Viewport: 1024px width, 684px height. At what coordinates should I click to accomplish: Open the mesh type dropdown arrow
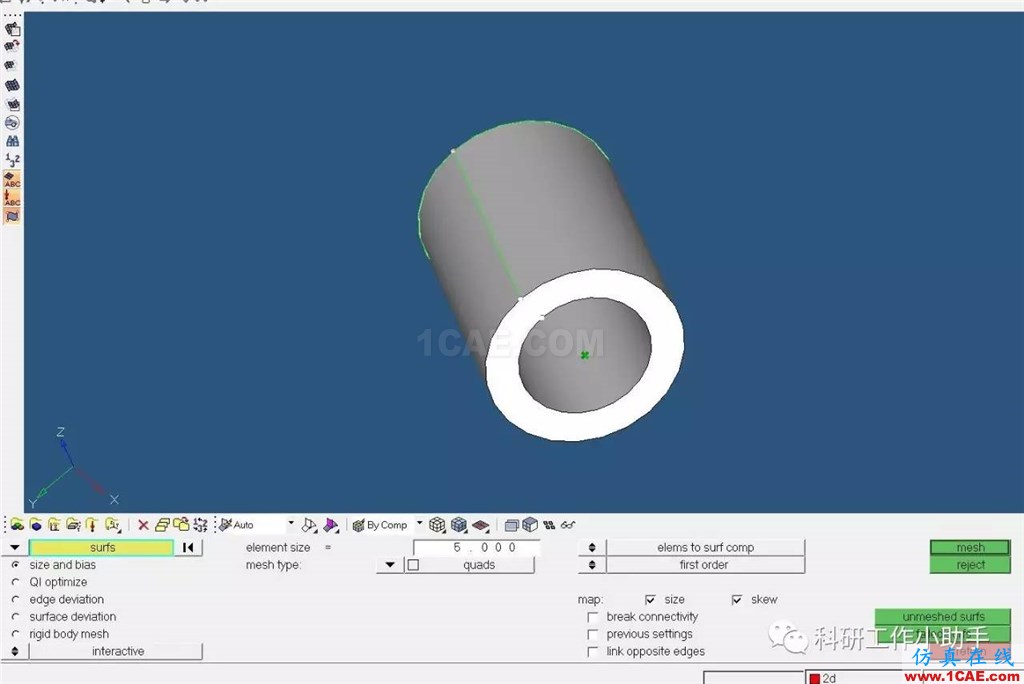pyautogui.click(x=390, y=565)
